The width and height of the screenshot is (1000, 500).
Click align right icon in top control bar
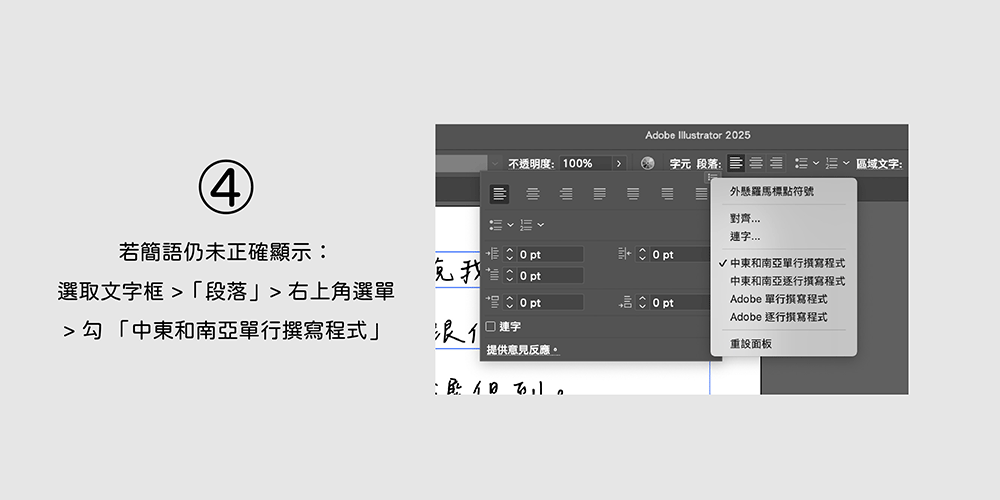(x=775, y=163)
